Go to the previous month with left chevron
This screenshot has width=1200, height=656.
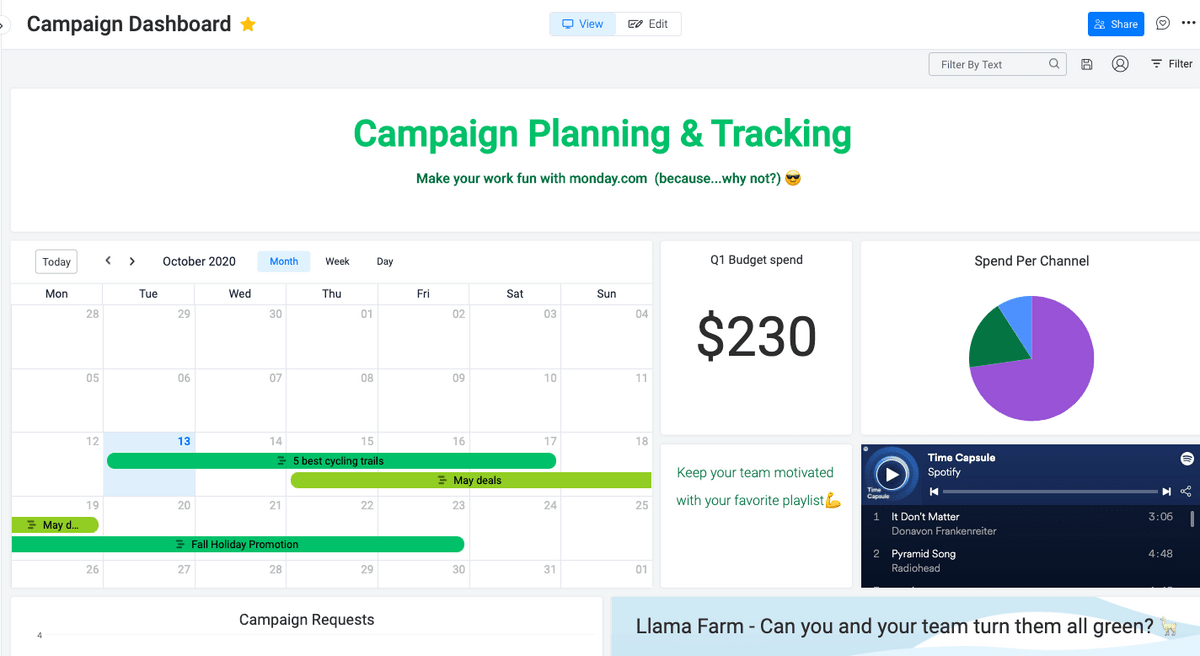click(x=108, y=261)
